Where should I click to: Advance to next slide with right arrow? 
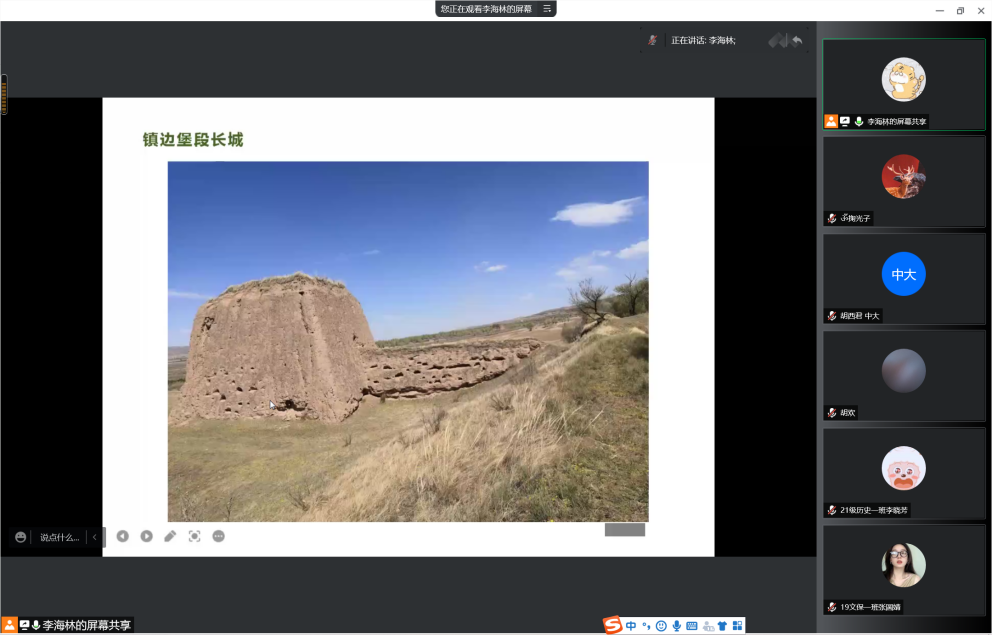[x=146, y=536]
